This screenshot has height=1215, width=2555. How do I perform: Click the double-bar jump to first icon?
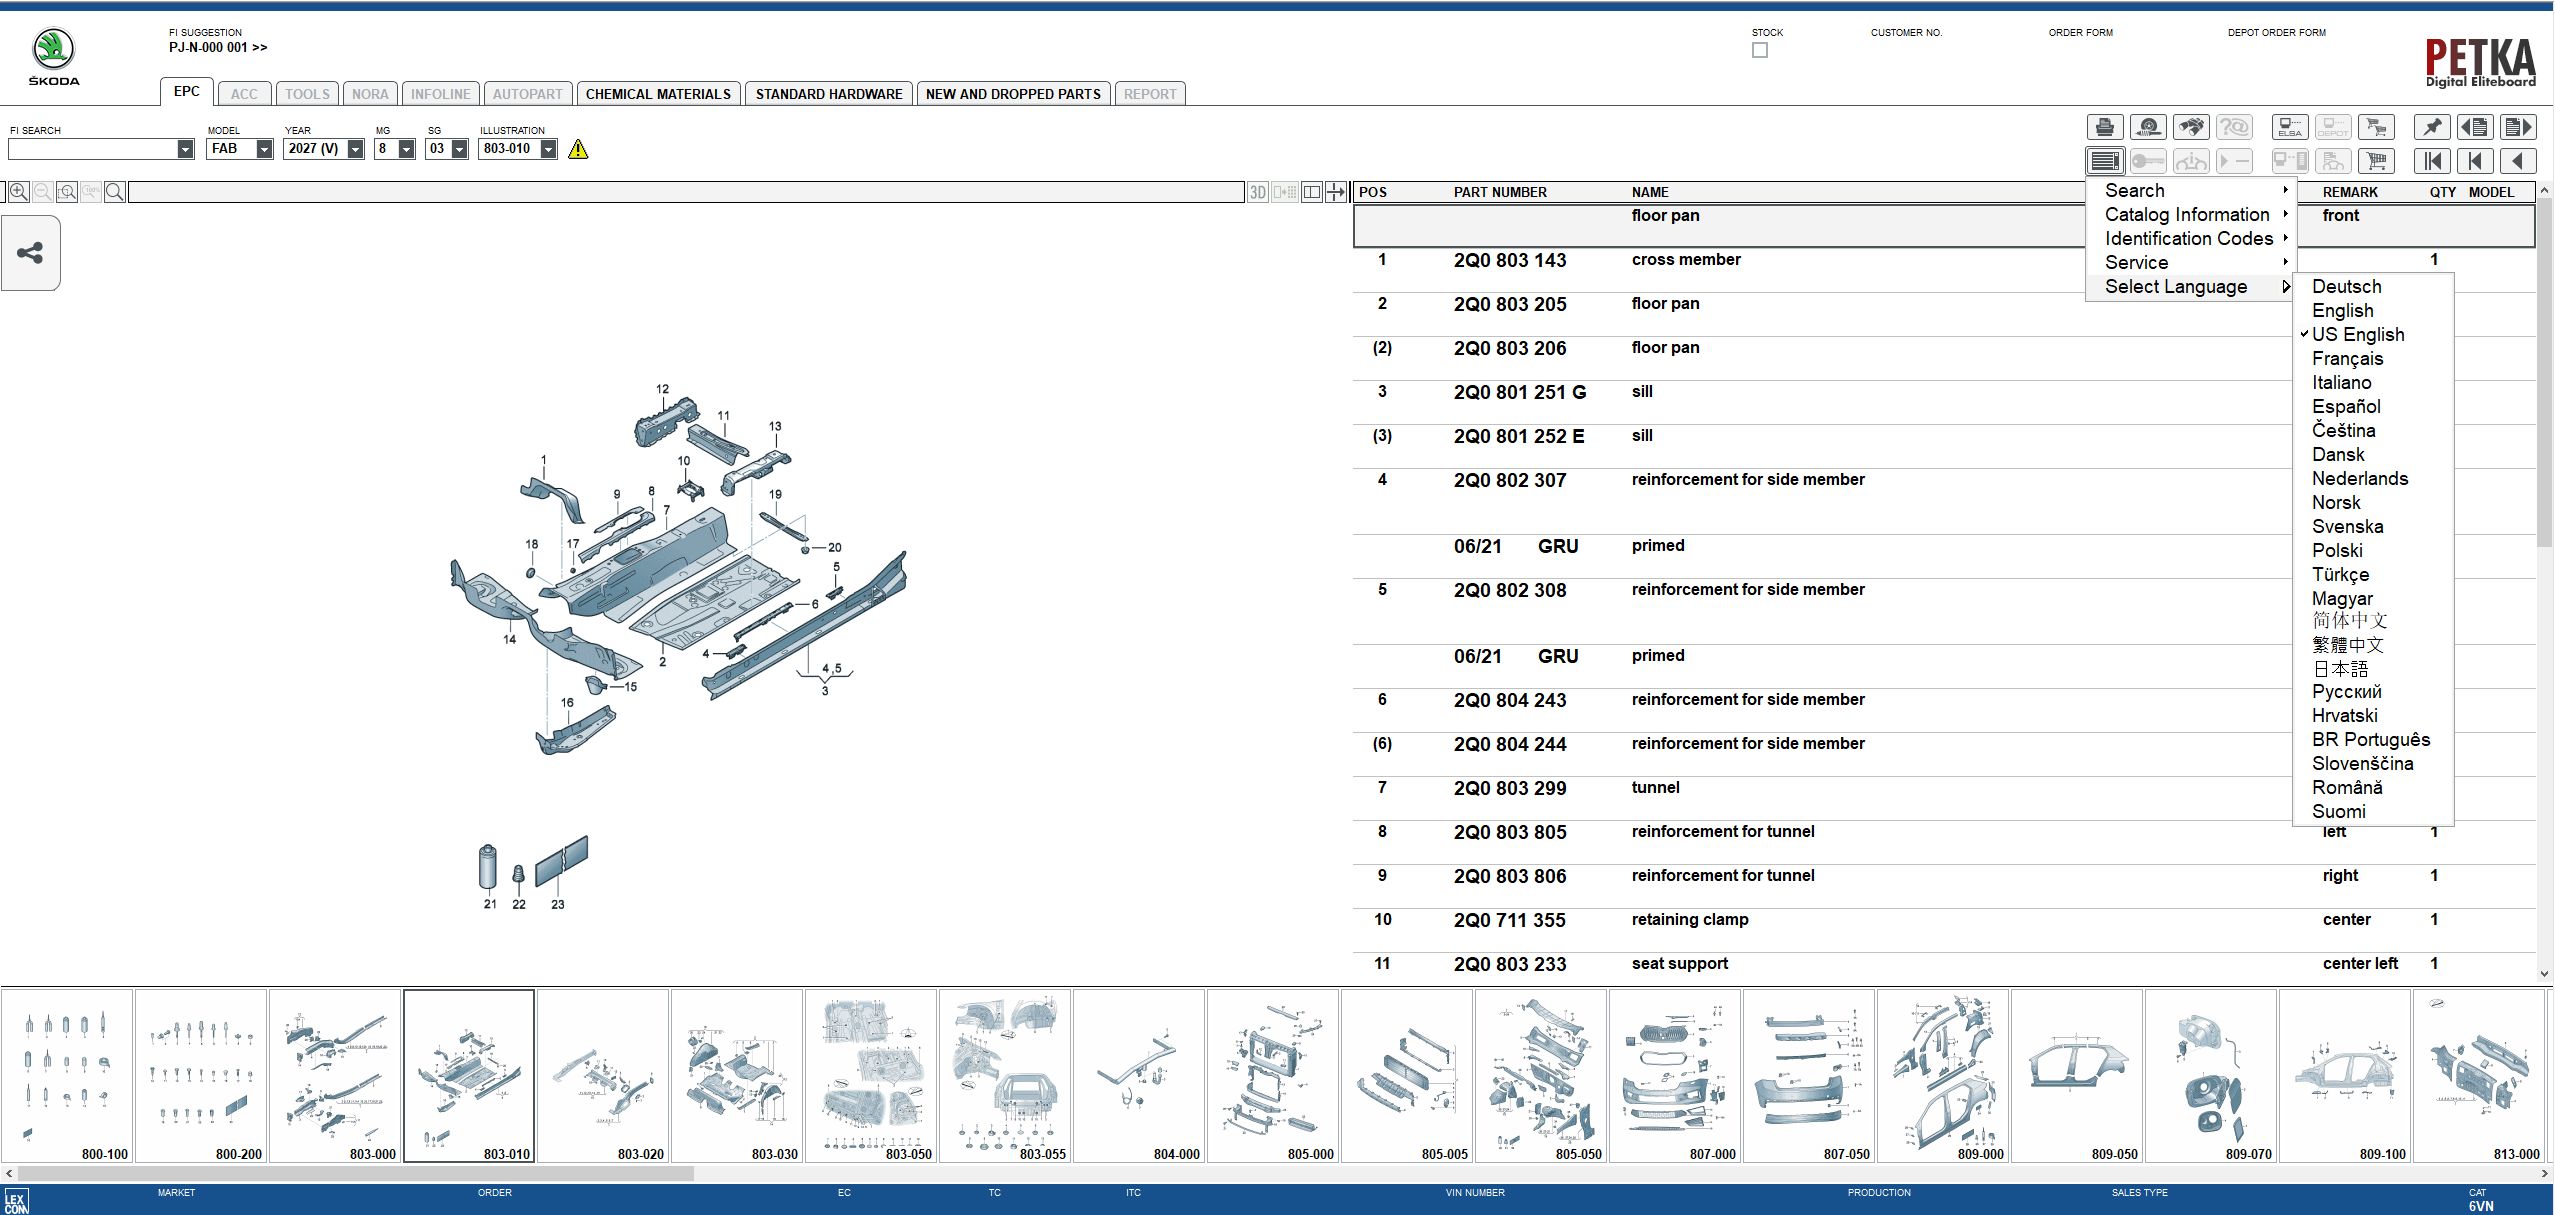(x=2432, y=161)
